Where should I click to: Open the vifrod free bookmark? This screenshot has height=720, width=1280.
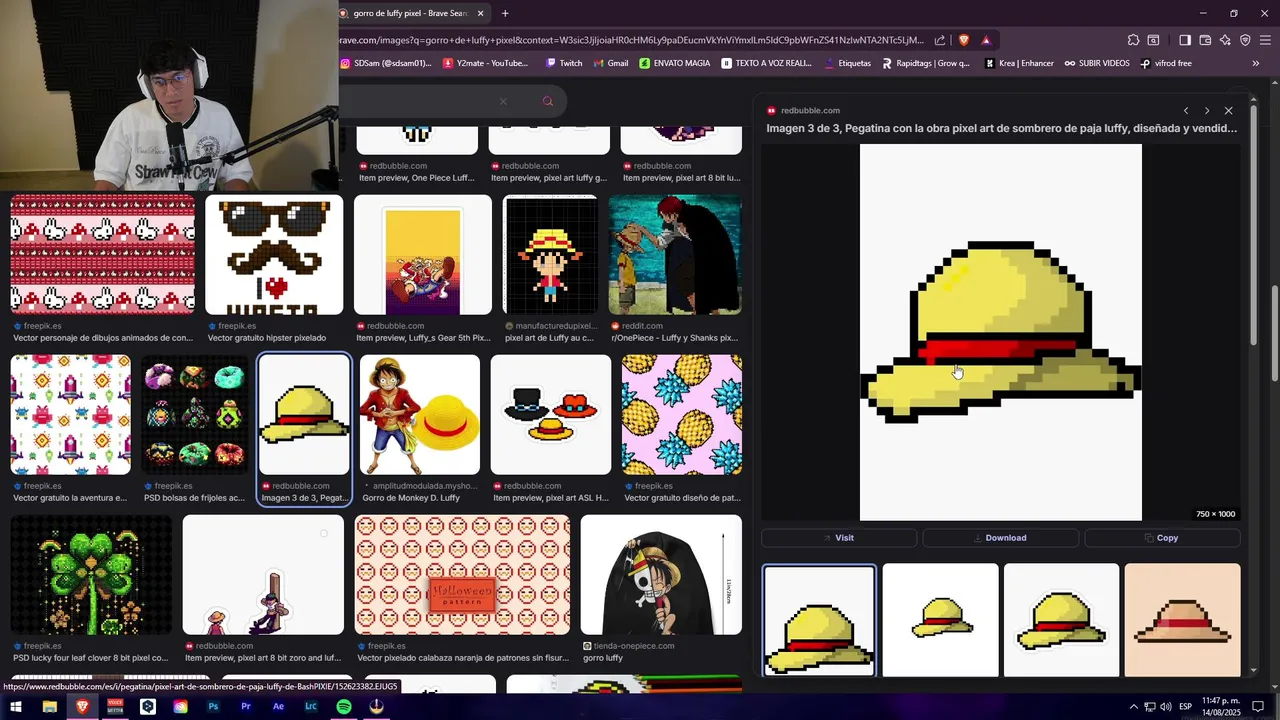click(1166, 63)
